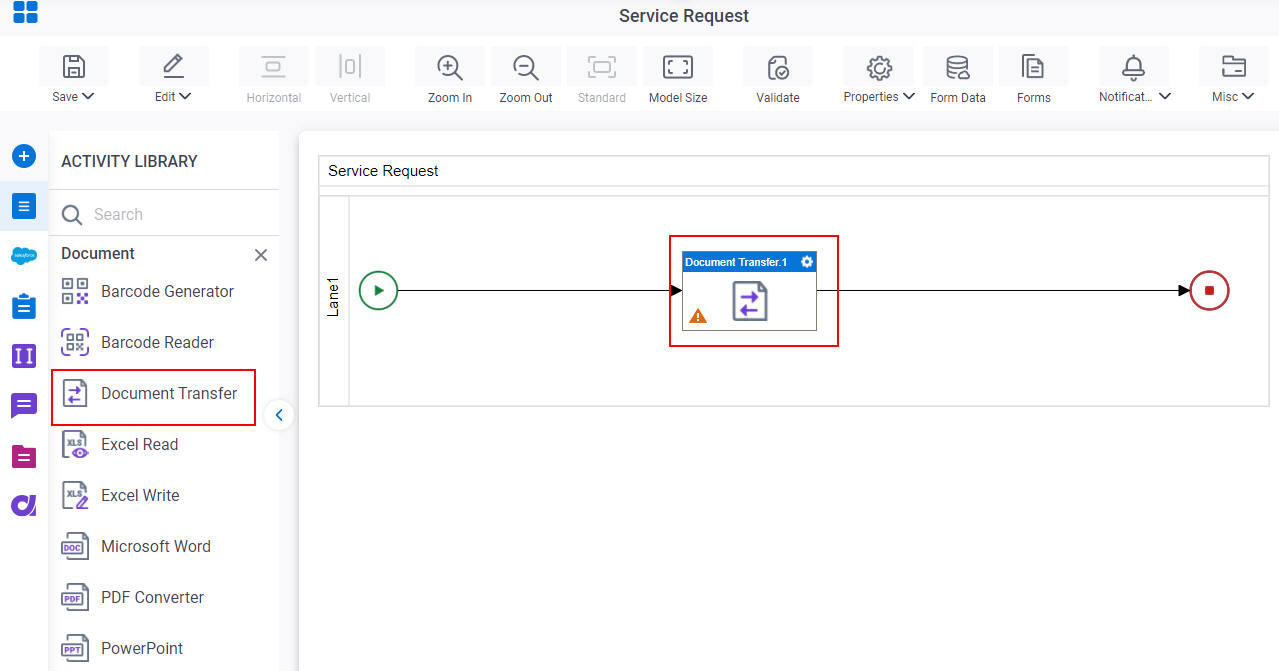Click the Standard size icon
Screen dimensions: 1279x671
pyautogui.click(x=602, y=66)
